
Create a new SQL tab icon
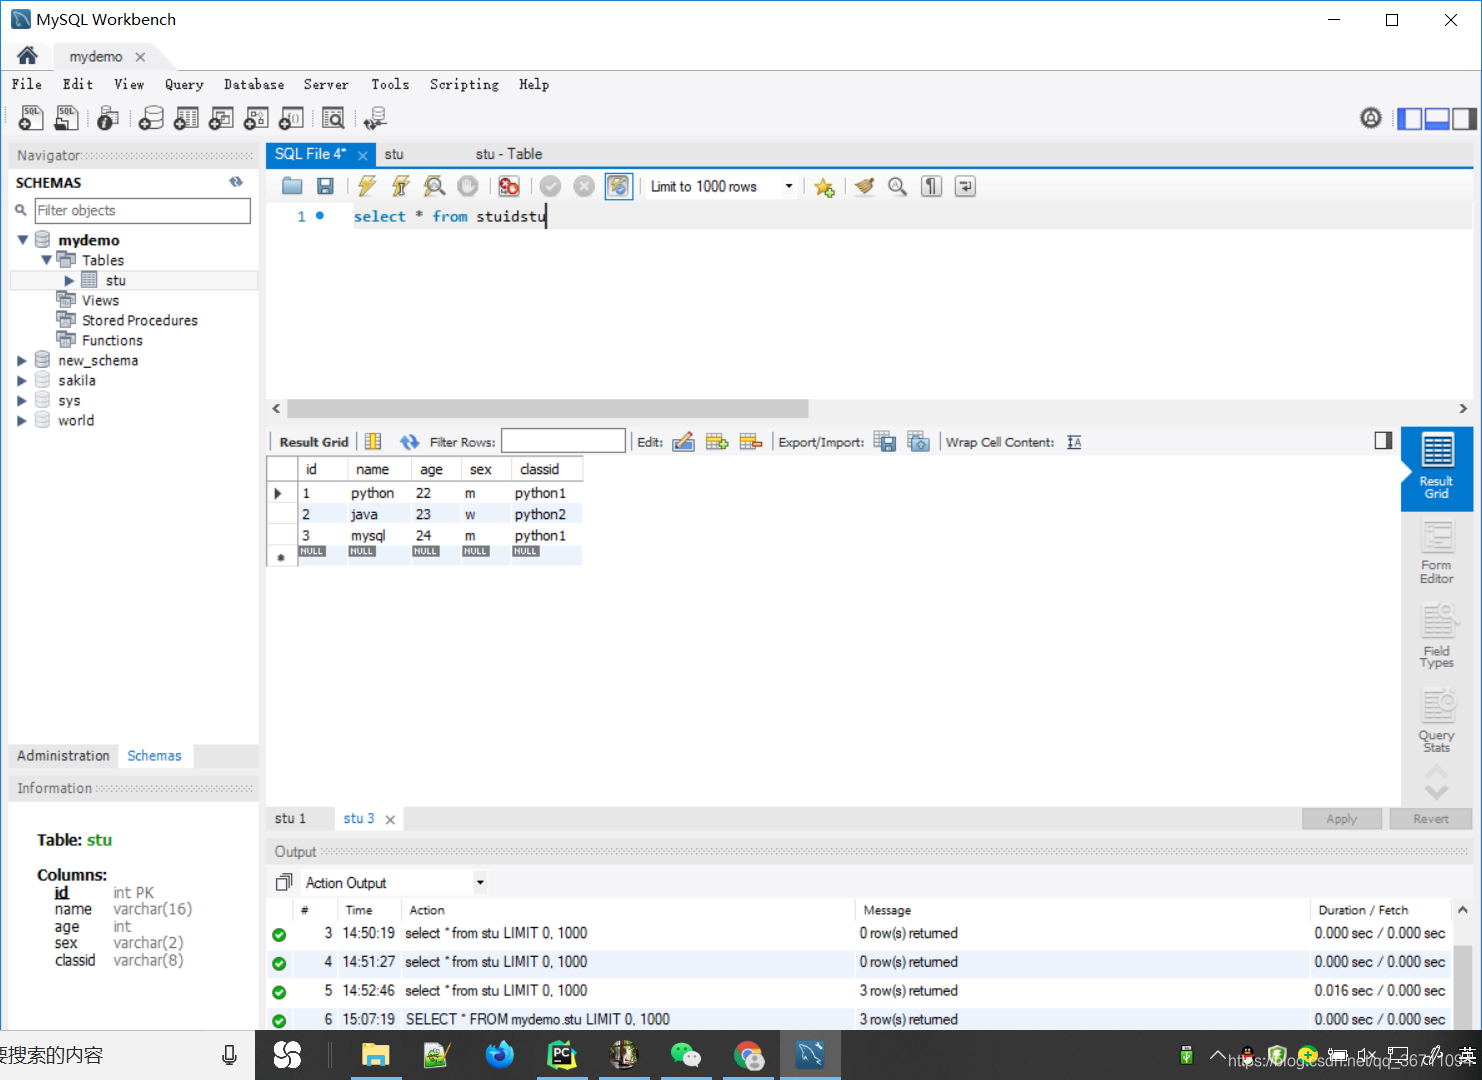click(x=31, y=118)
